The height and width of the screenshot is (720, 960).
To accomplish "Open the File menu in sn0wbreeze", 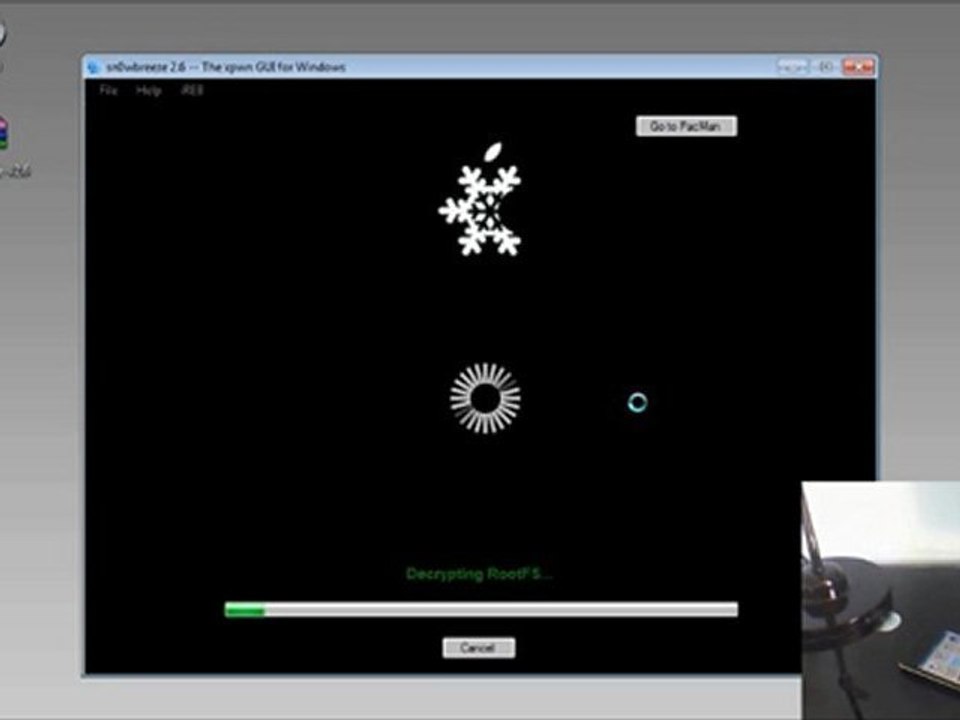I will pyautogui.click(x=108, y=90).
